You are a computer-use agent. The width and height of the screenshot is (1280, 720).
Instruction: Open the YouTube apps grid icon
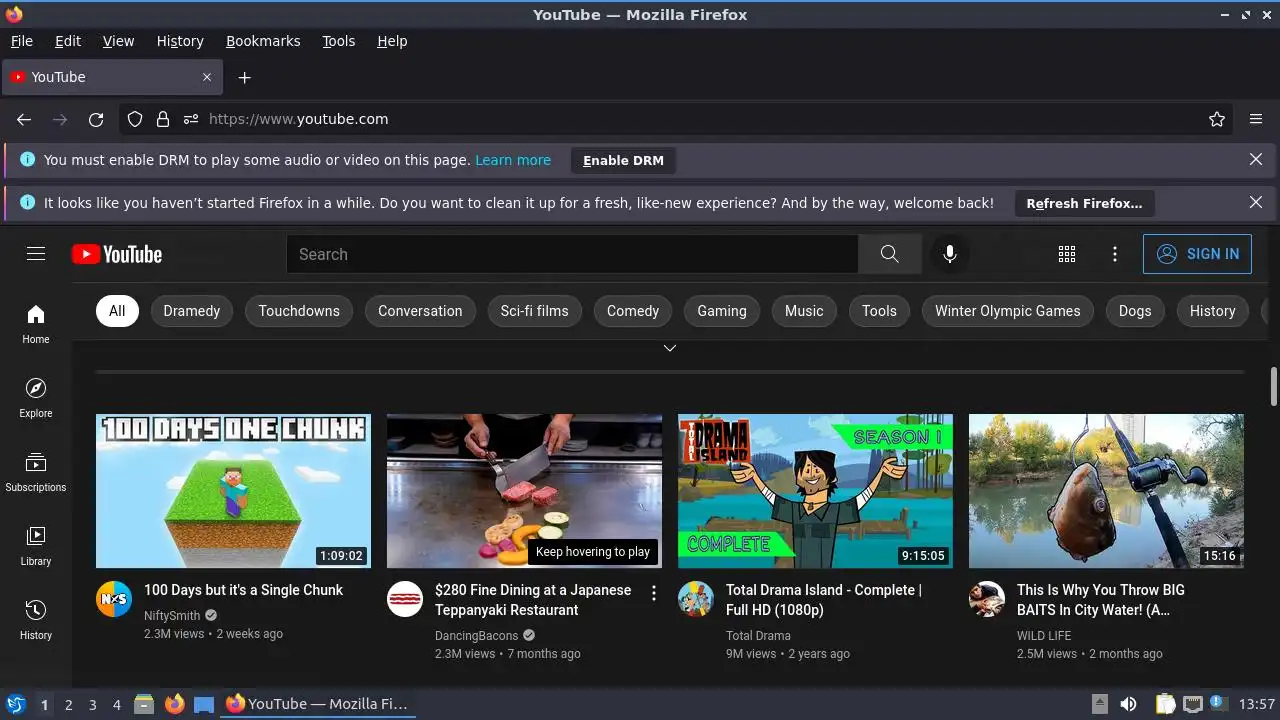1067,254
